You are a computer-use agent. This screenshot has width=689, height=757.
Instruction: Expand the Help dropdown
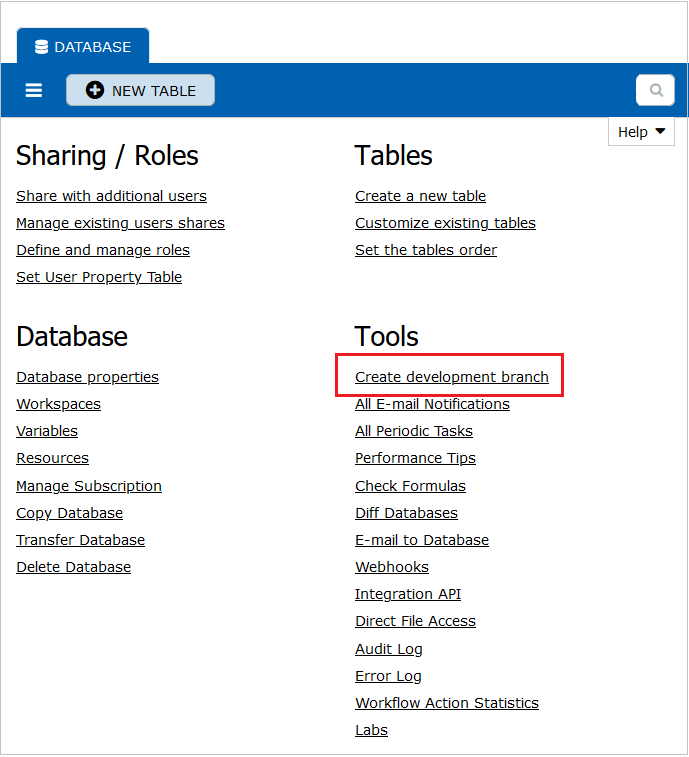[x=641, y=132]
